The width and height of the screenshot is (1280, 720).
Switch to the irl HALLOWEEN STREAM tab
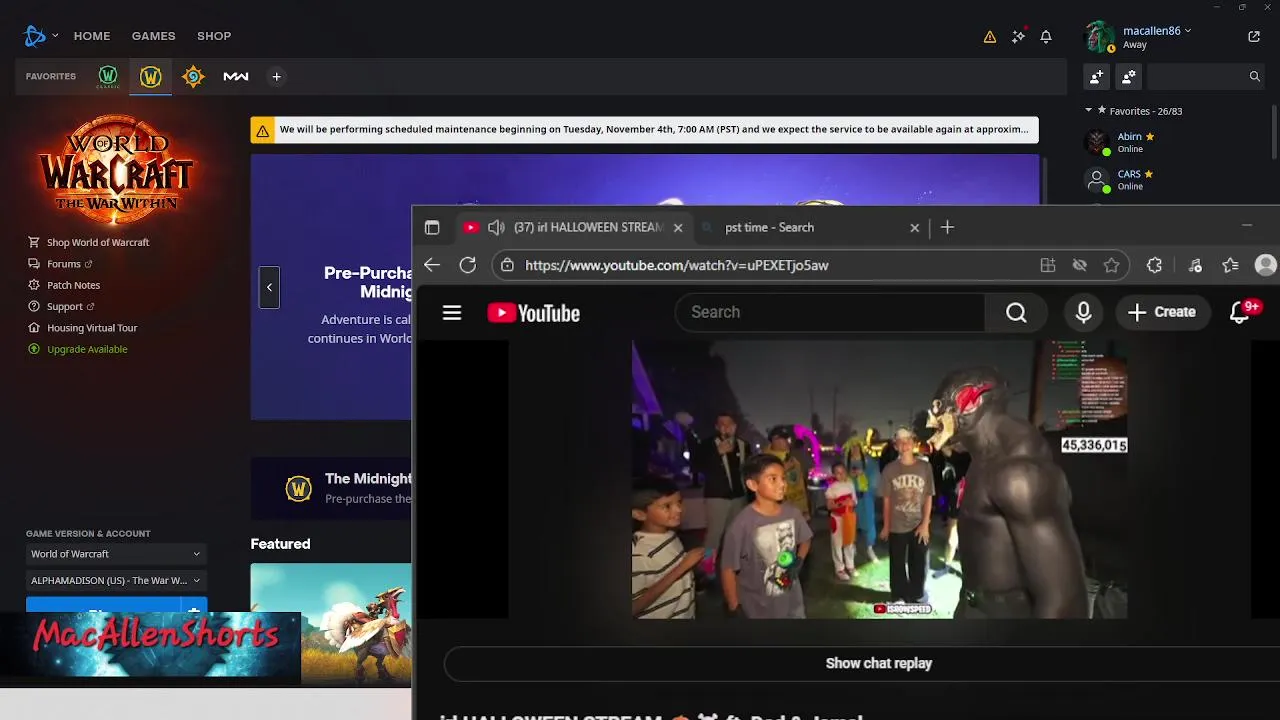point(574,228)
